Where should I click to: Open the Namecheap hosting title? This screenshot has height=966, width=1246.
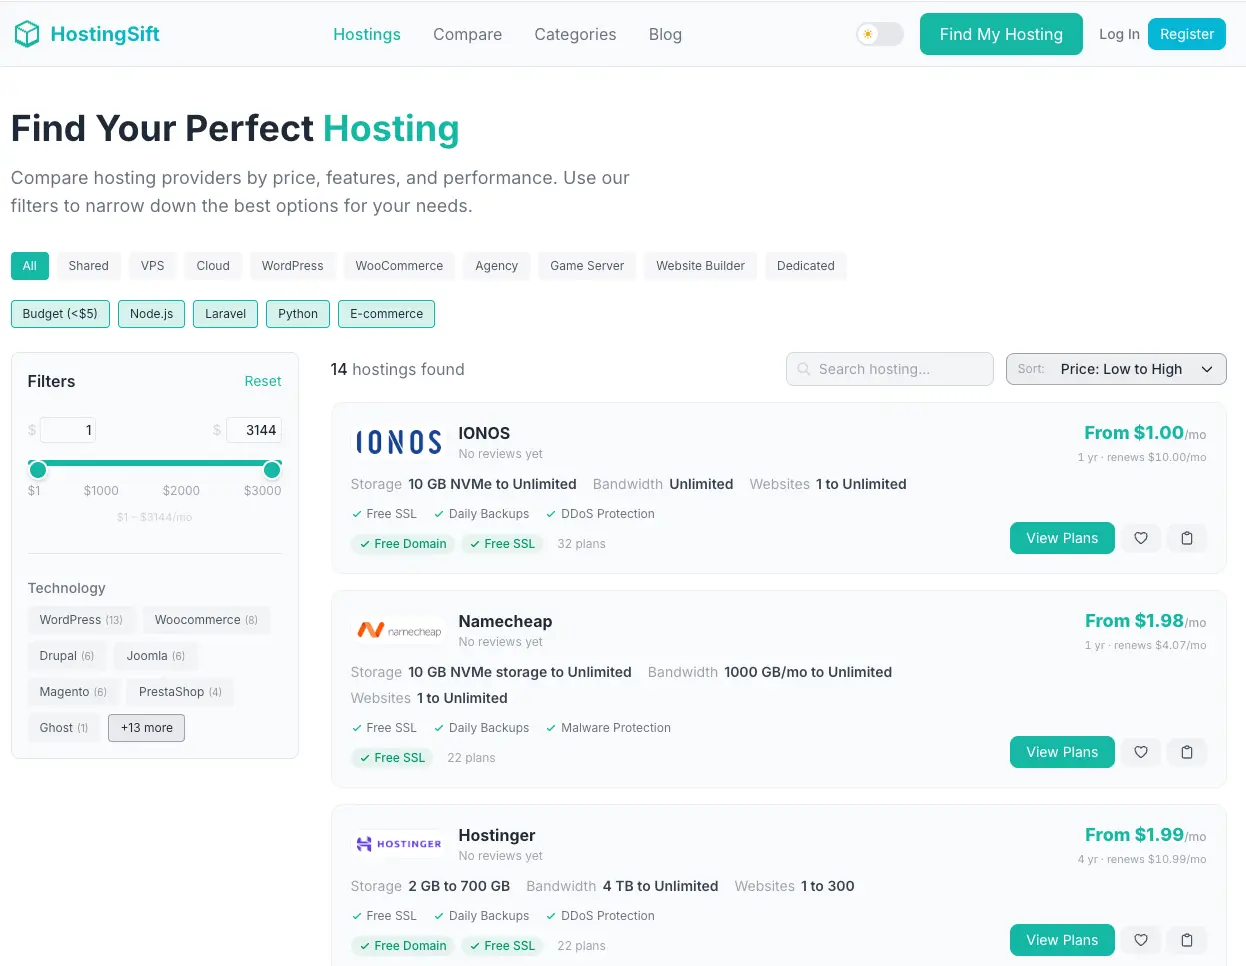tap(505, 621)
